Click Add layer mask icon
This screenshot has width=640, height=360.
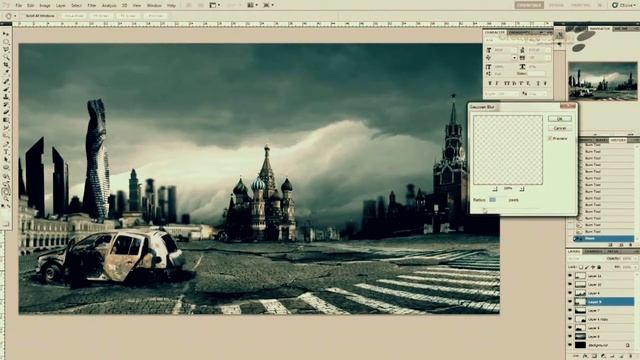(594, 356)
